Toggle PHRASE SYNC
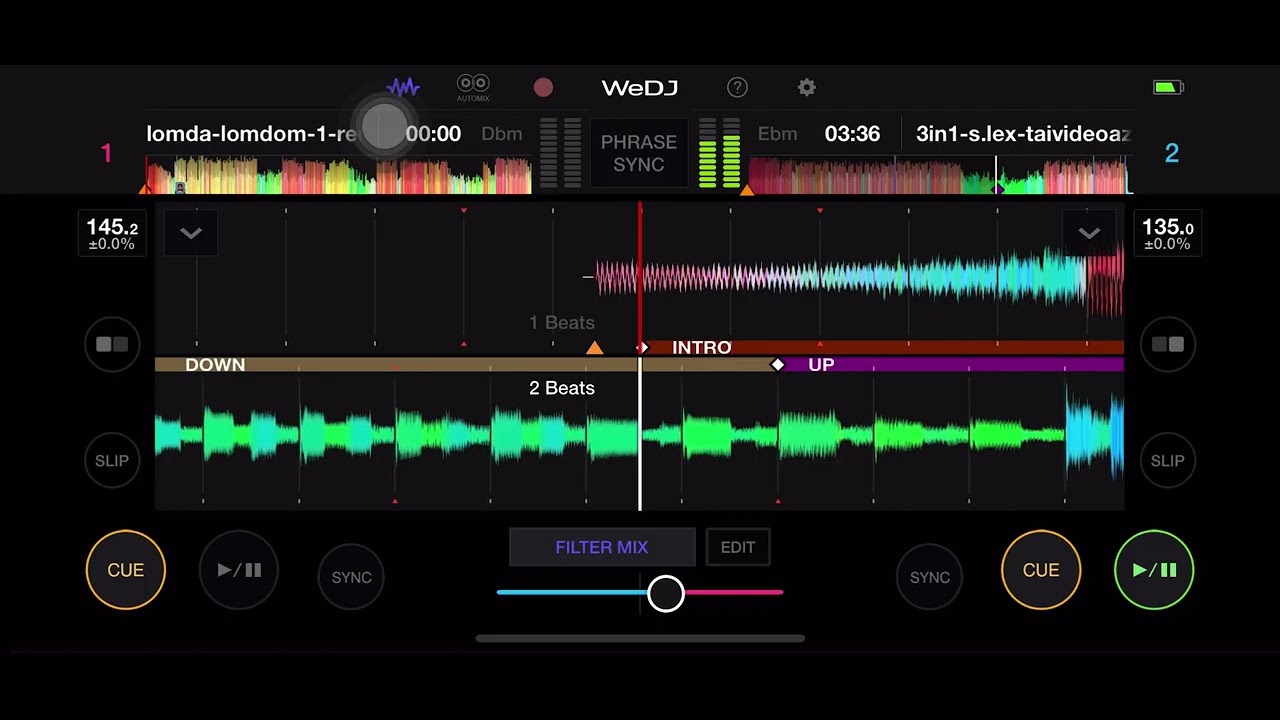The image size is (1280, 720). pyautogui.click(x=639, y=153)
